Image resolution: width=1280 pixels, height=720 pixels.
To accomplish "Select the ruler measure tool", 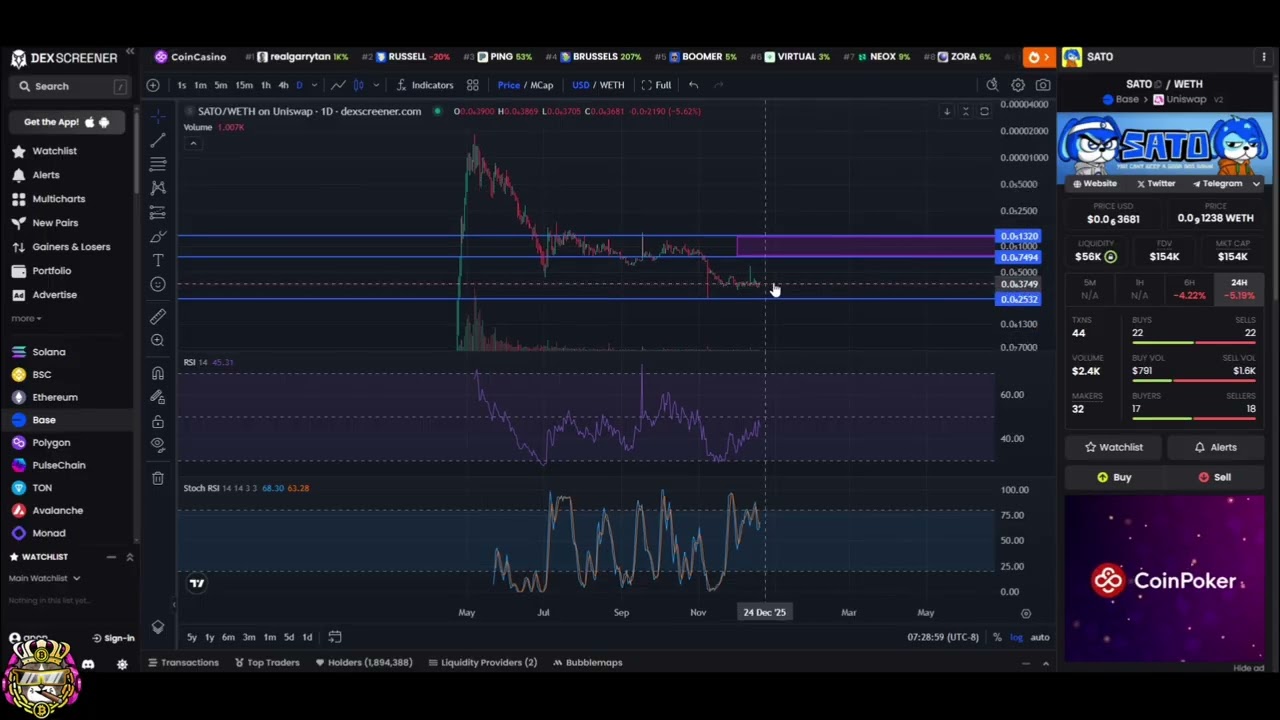I will coord(157,317).
